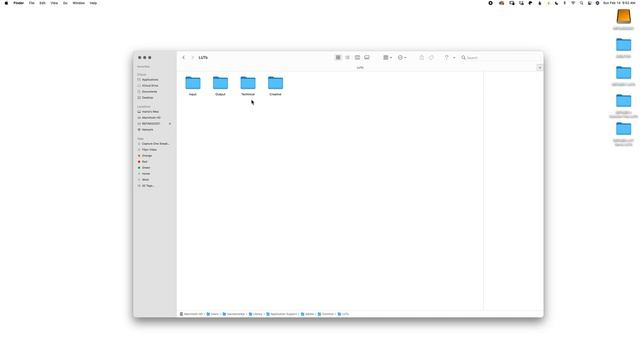Filter by the Green tag
Viewport: 640px width, 360px height.
pyautogui.click(x=146, y=168)
